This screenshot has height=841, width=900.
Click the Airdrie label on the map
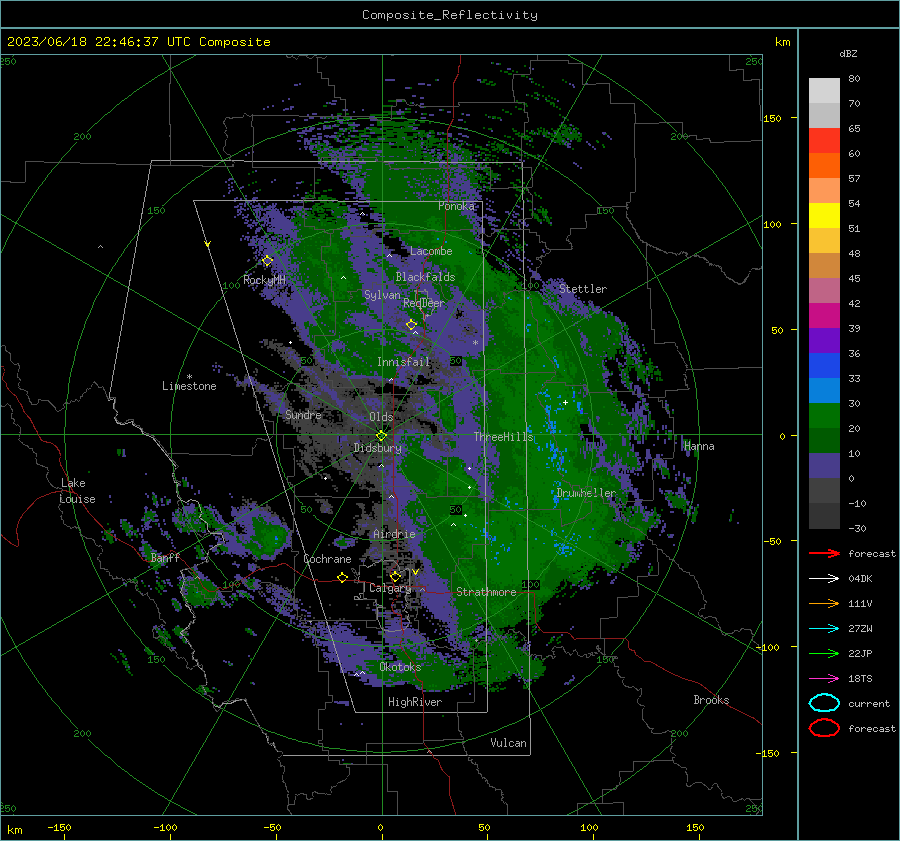click(x=394, y=534)
